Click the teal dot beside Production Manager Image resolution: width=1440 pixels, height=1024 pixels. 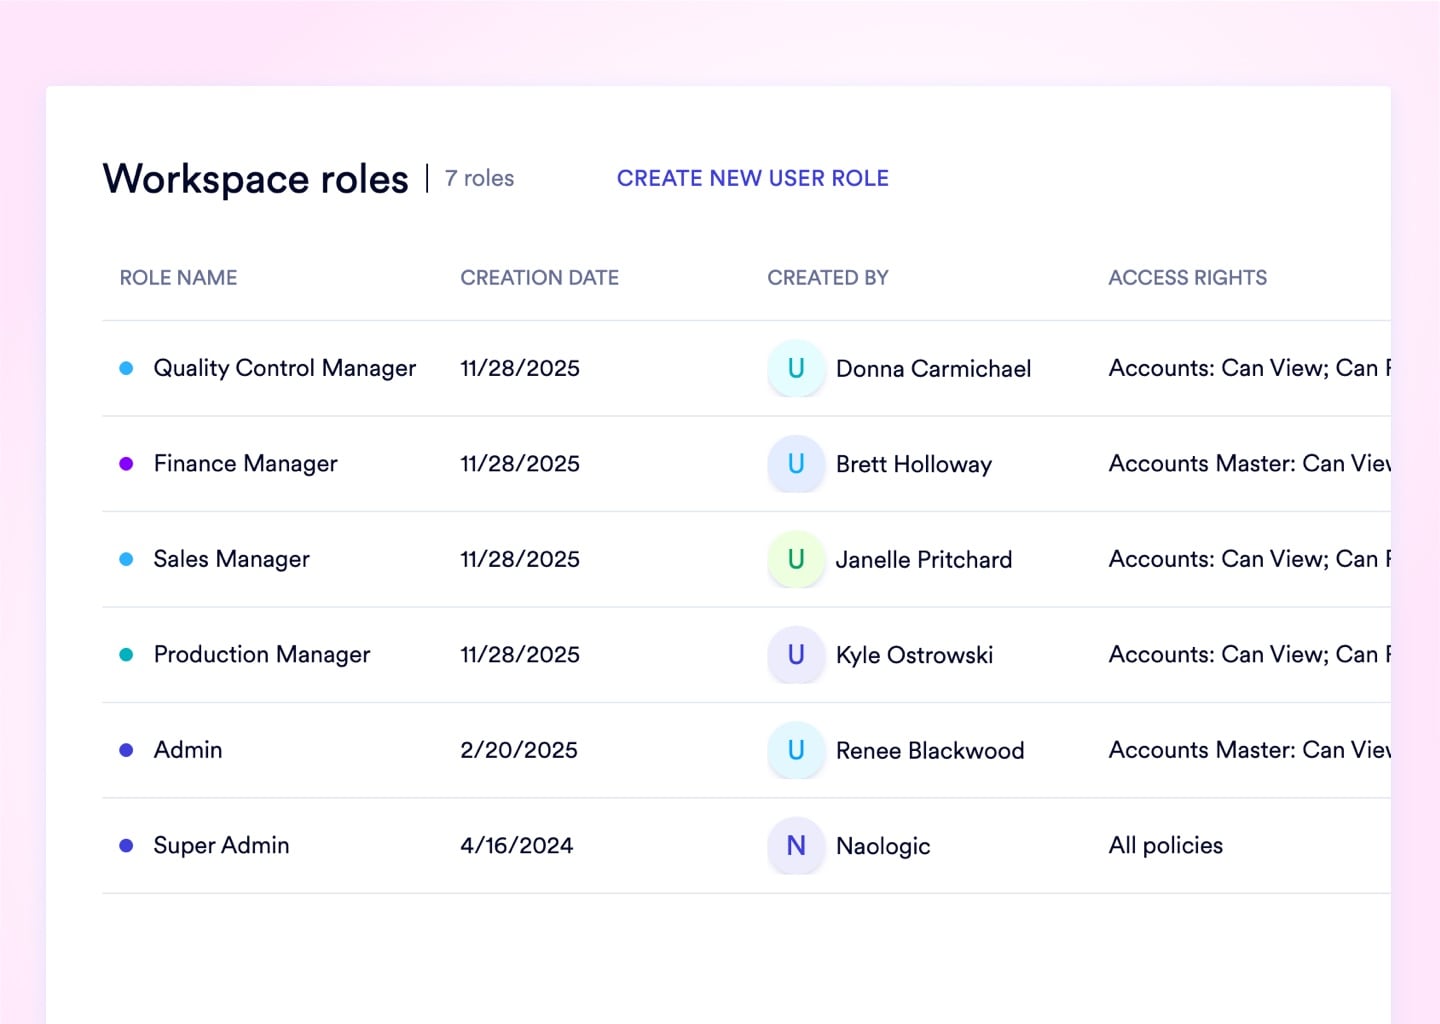(126, 655)
